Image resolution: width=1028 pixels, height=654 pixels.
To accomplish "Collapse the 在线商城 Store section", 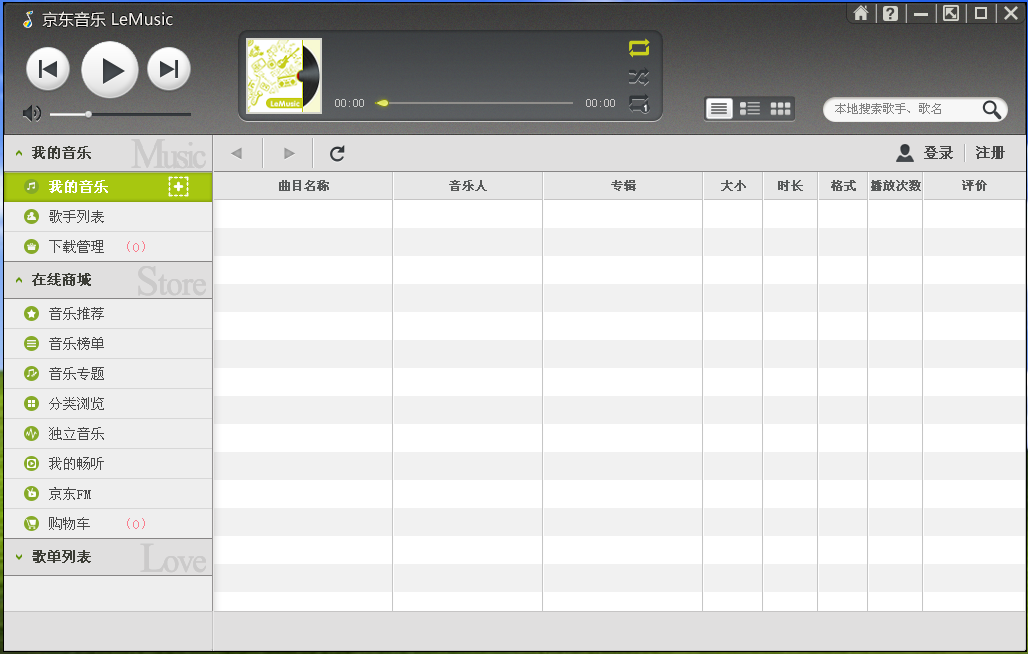I will click(18, 279).
